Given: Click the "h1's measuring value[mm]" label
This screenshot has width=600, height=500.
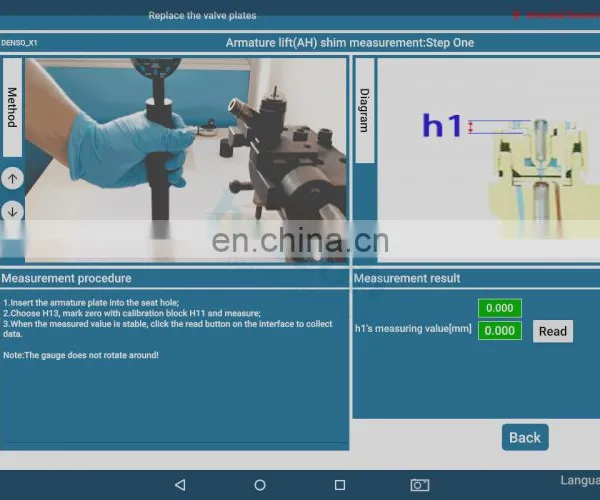Looking at the screenshot, I should [413, 329].
